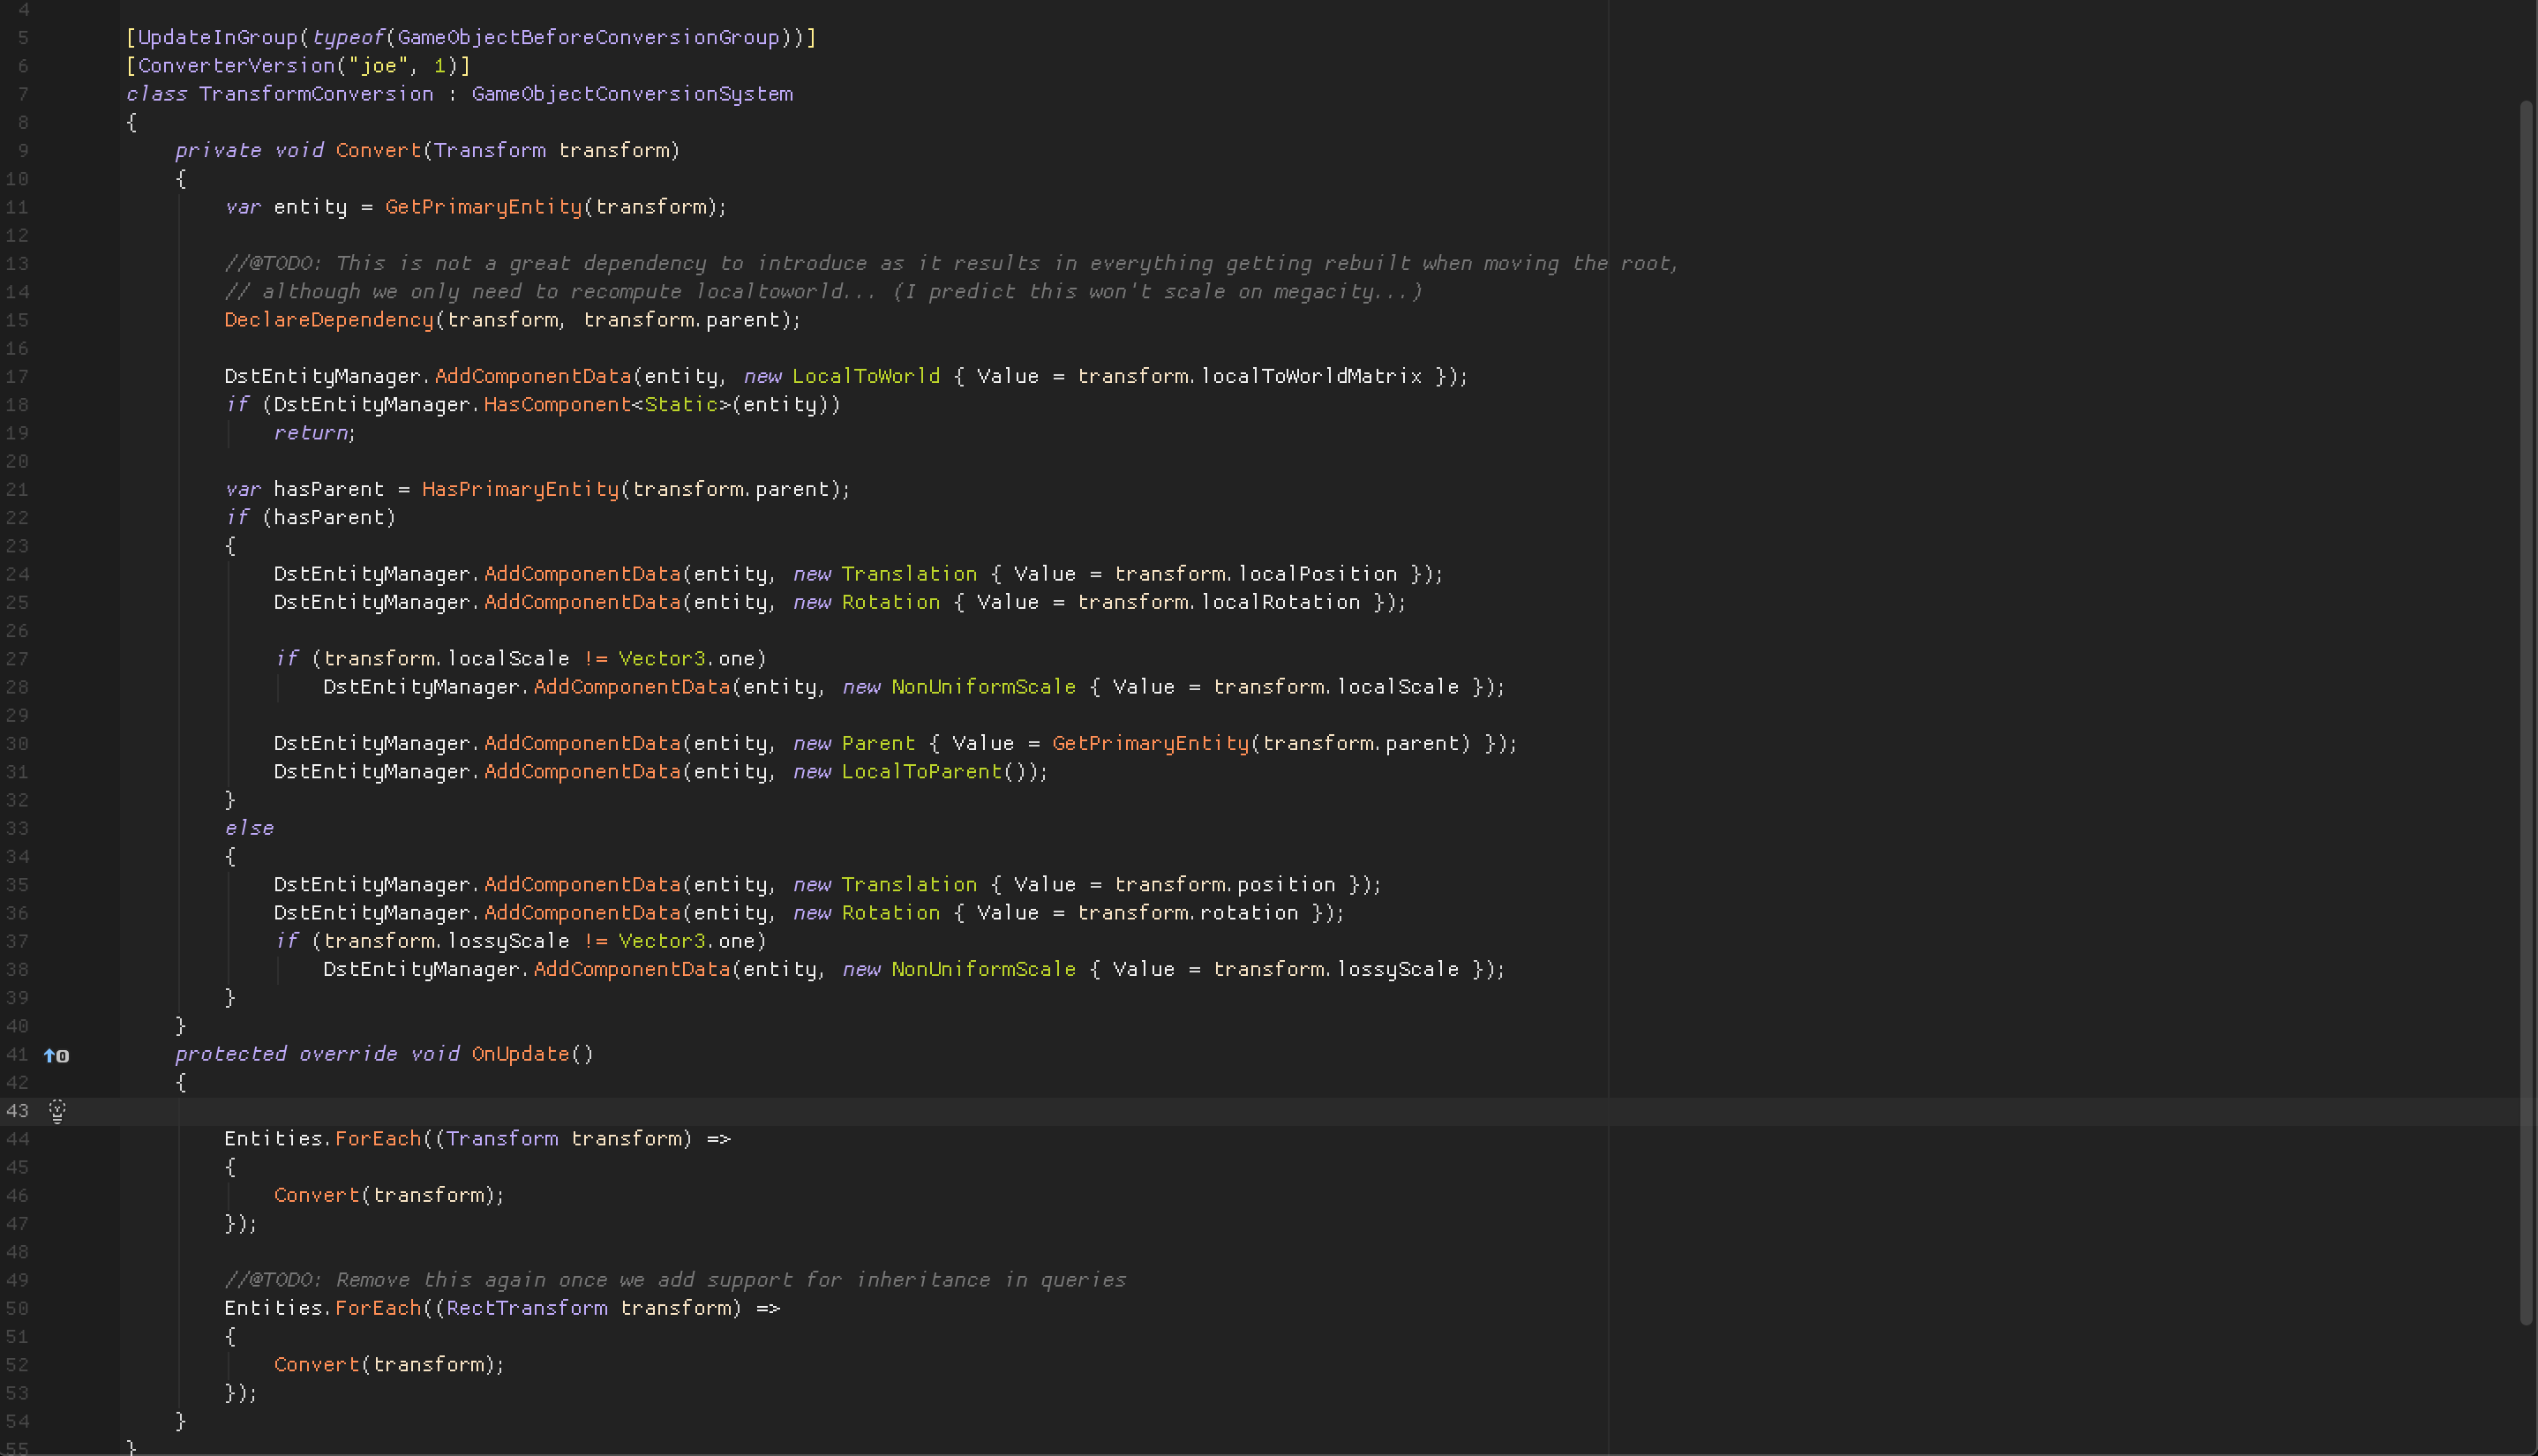Click the Convert call on line 46
Viewport: 2538px width, 1456px height.
pyautogui.click(x=316, y=1196)
